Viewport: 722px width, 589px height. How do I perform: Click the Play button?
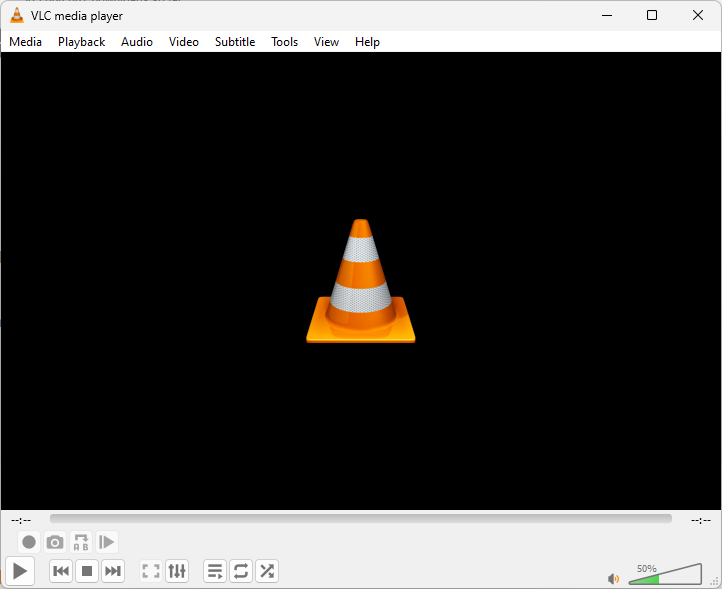pos(20,571)
